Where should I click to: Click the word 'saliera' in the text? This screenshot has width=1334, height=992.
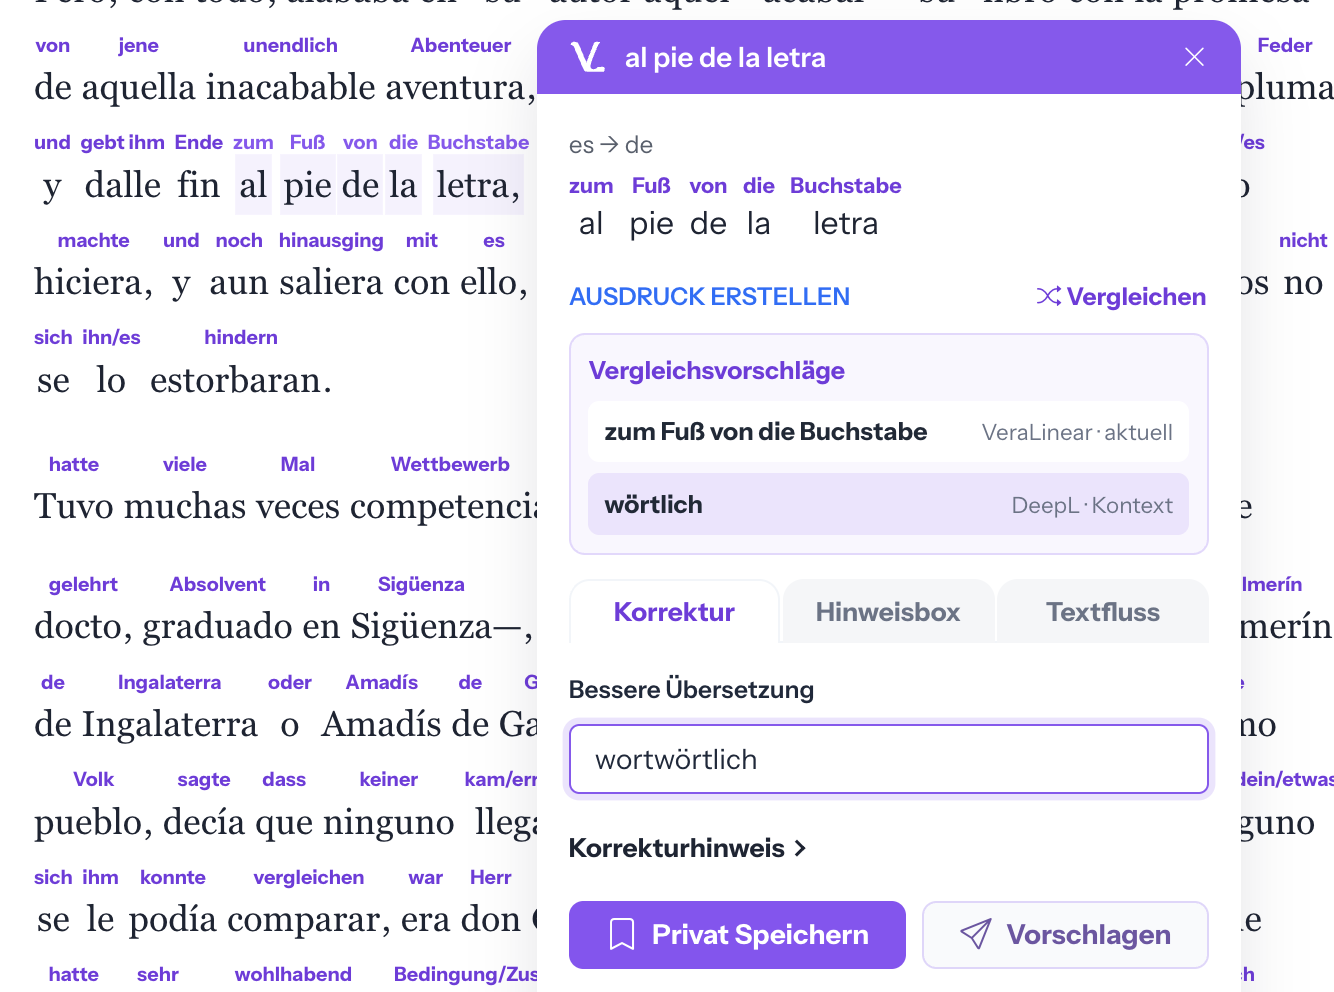point(331,283)
